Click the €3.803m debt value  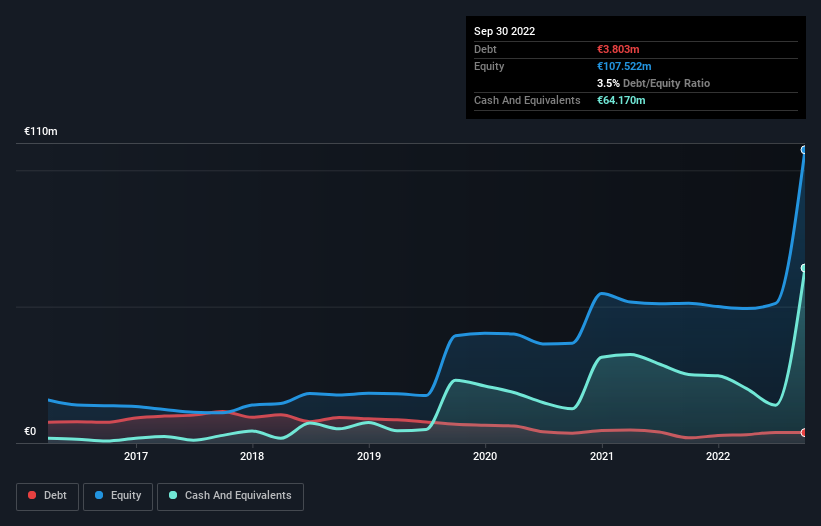618,49
